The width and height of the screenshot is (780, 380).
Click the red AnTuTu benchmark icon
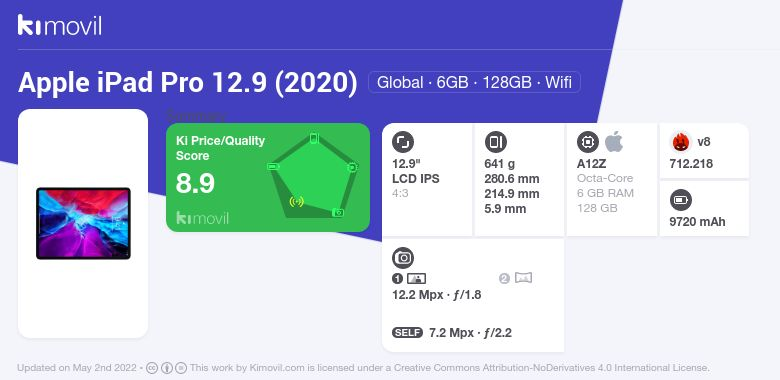click(x=680, y=142)
